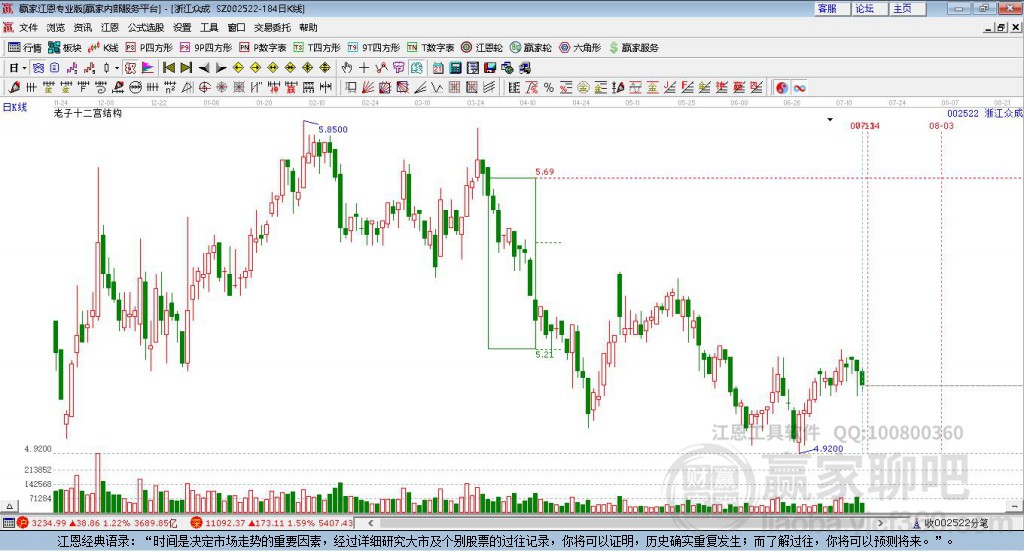Click the 4.9200 low price label
Image resolution: width=1024 pixels, height=551 pixels.
click(828, 449)
